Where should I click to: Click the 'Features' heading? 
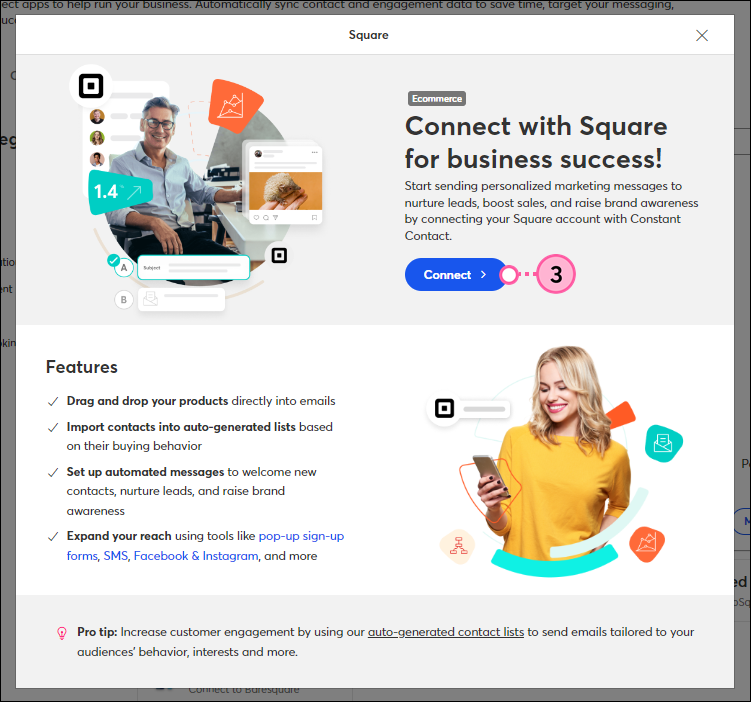82,367
